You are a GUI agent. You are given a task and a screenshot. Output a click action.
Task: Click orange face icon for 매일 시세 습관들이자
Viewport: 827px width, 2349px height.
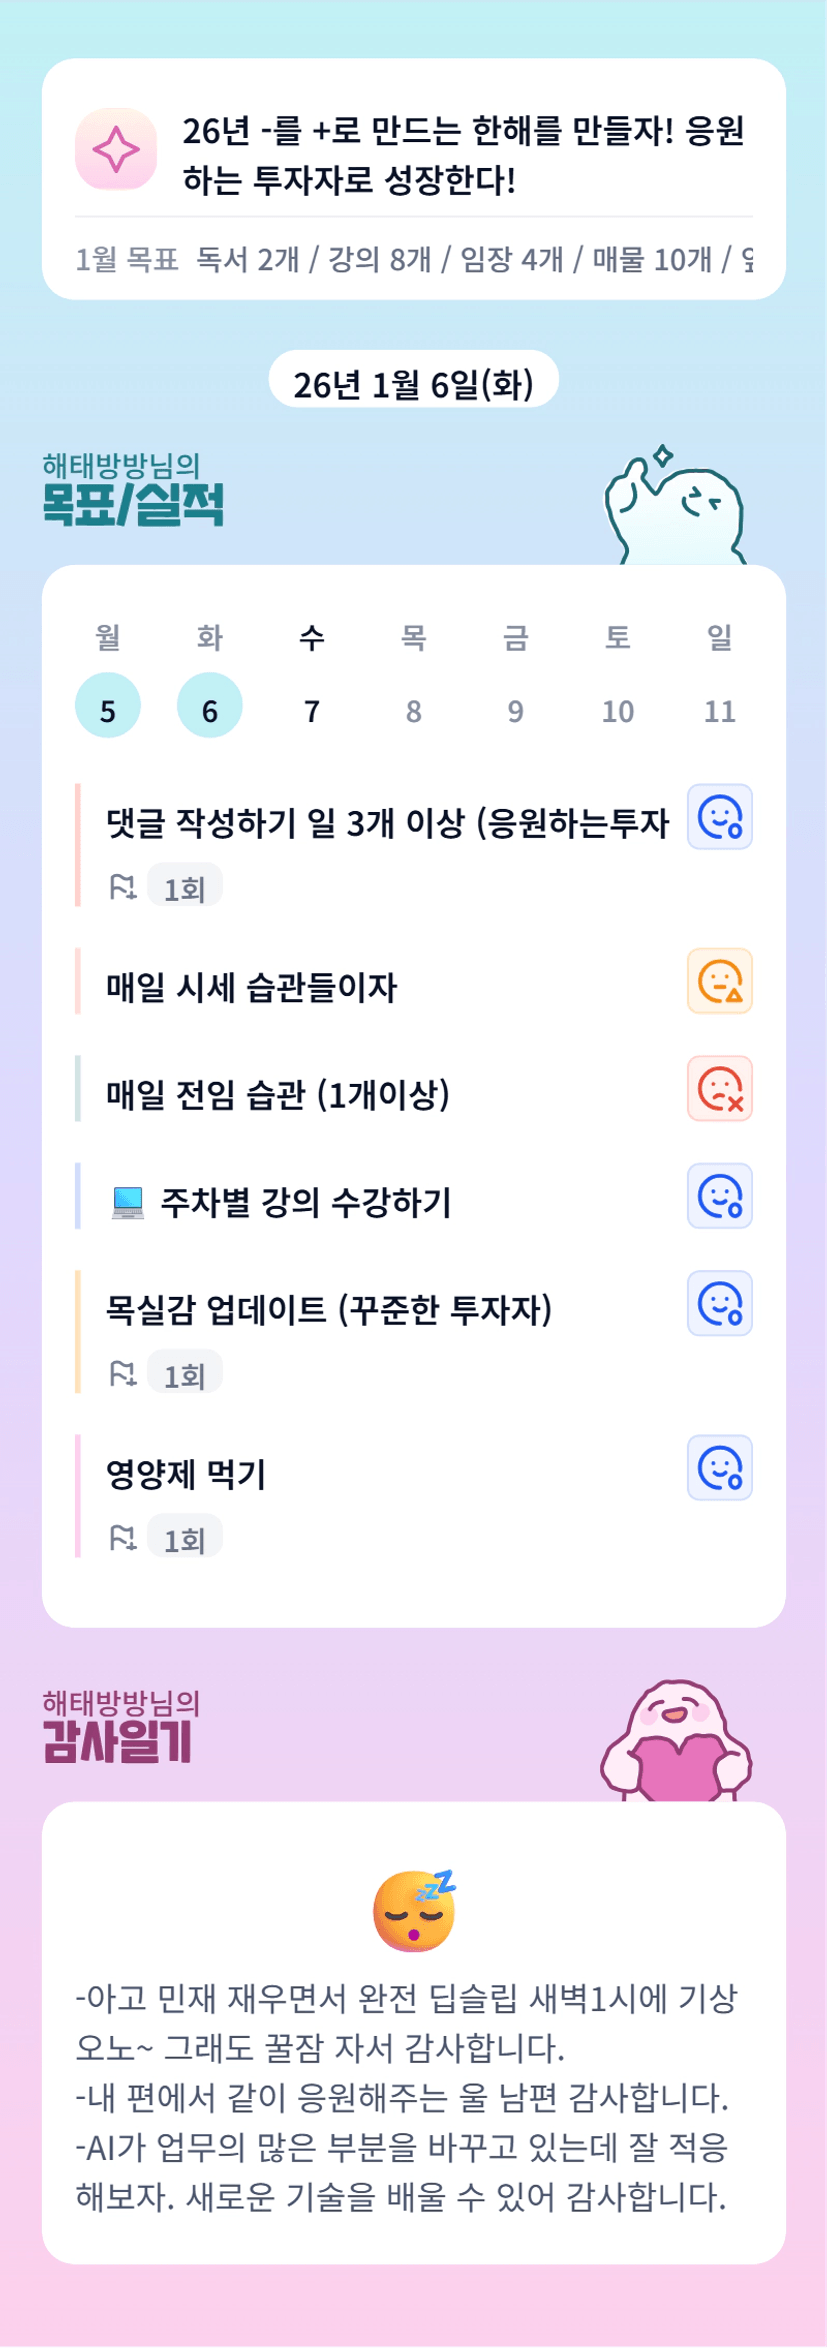[x=719, y=981]
